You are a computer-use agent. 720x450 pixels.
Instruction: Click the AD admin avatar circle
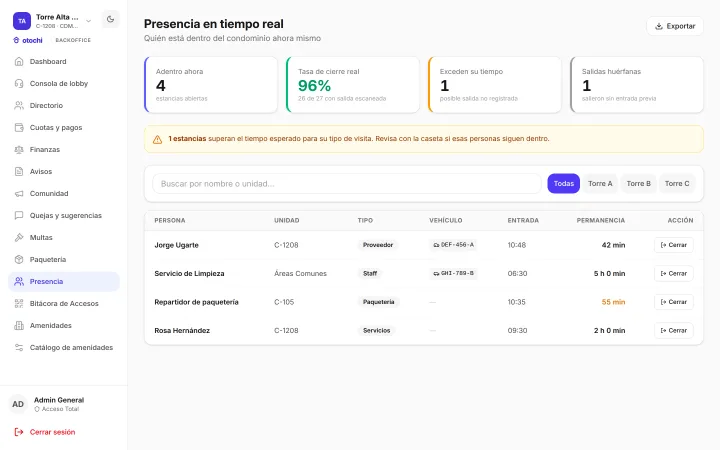[18, 404]
